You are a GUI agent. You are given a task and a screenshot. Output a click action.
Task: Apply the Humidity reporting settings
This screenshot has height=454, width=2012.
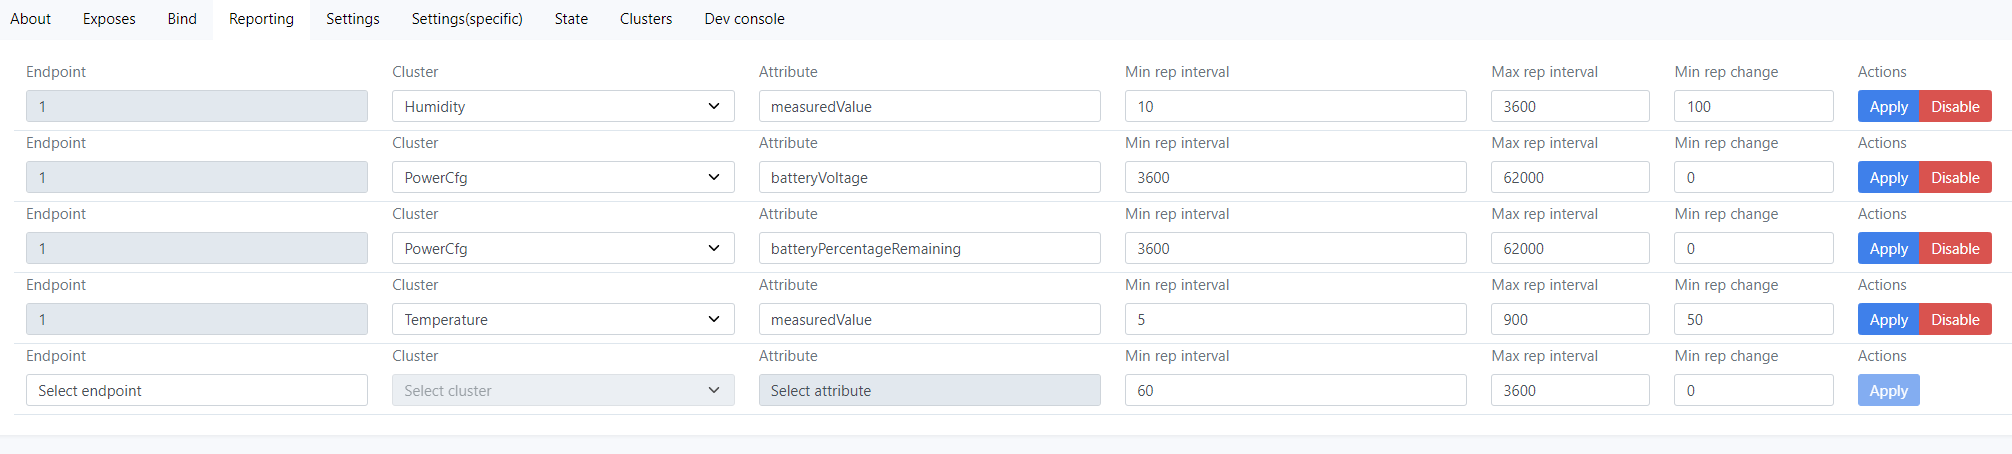(x=1888, y=106)
